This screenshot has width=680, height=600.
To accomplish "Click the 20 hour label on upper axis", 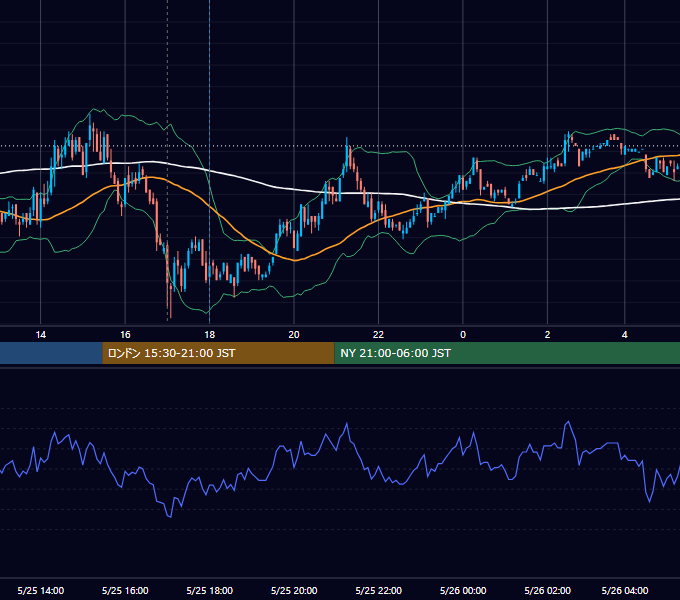I will (x=294, y=335).
